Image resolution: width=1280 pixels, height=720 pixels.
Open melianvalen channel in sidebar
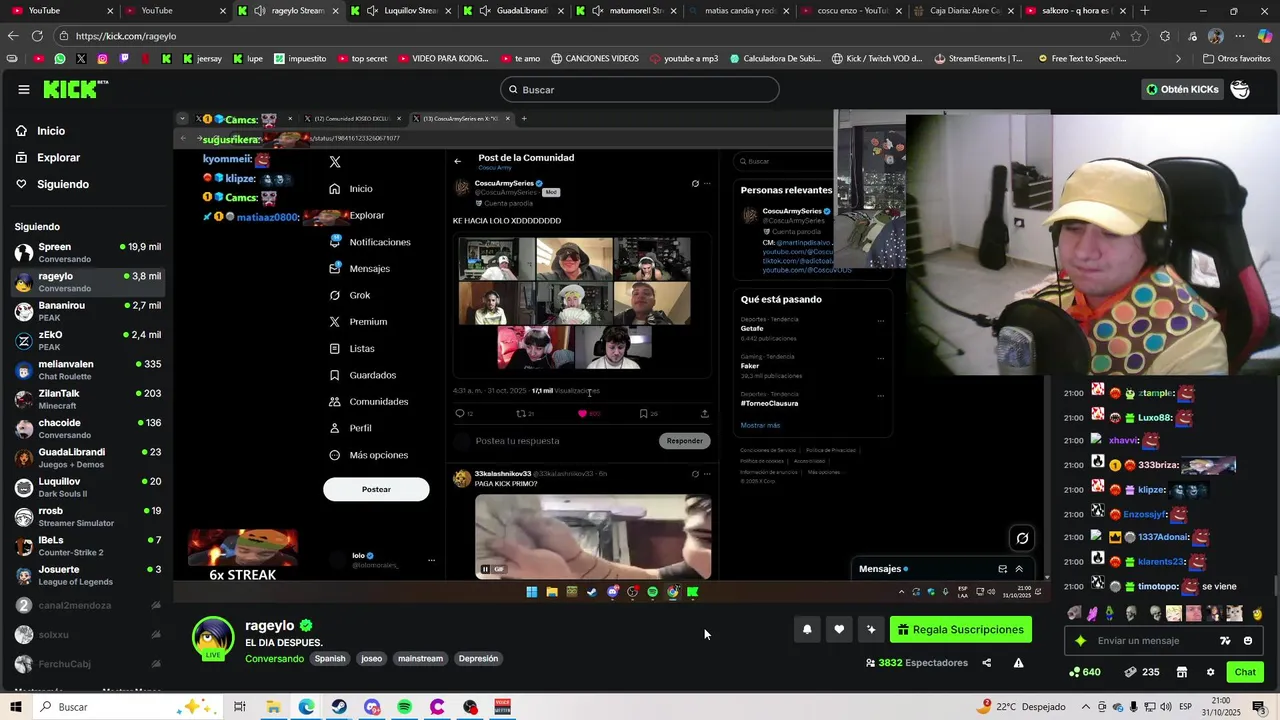[x=88, y=370]
